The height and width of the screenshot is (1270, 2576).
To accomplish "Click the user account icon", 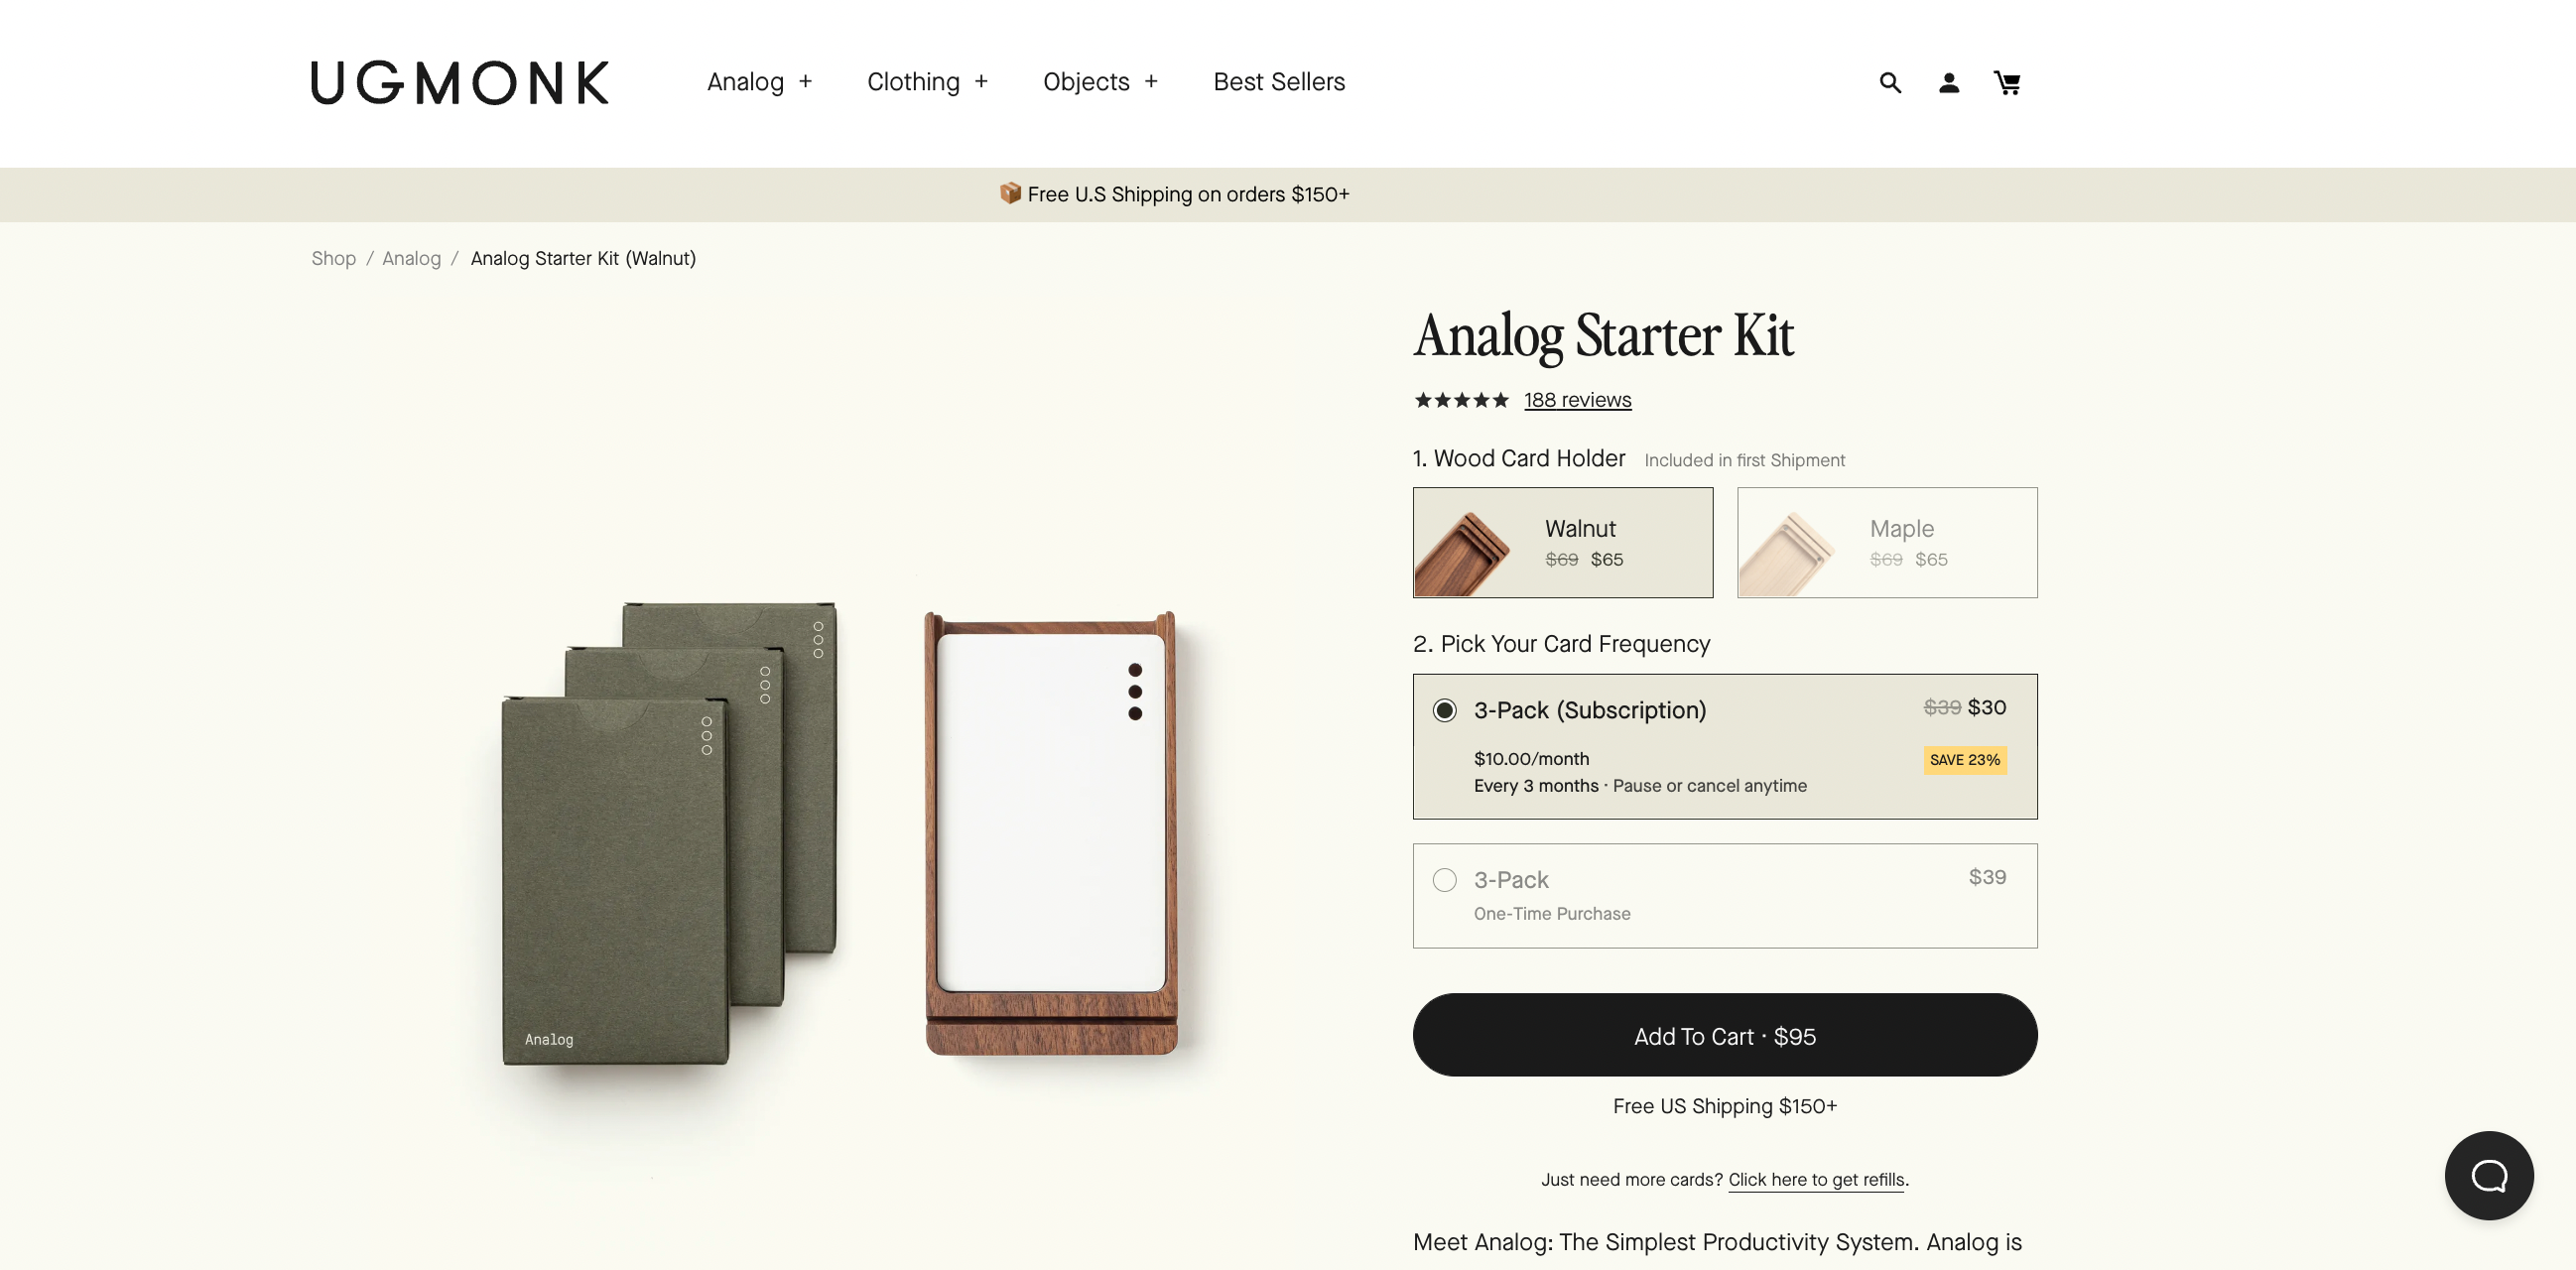I will (x=1949, y=80).
